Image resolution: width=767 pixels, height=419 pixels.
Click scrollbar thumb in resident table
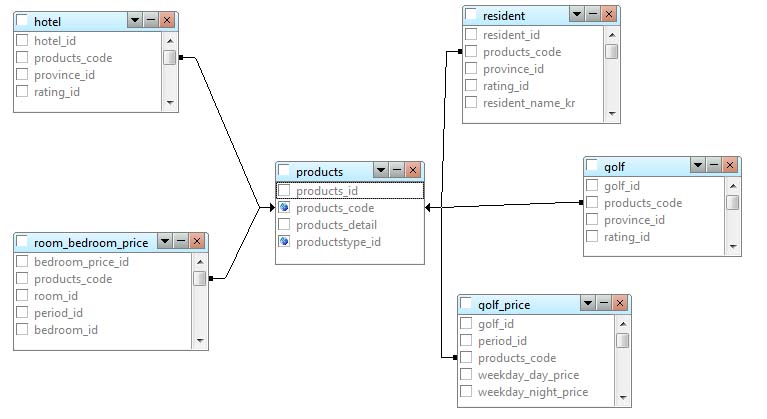click(612, 52)
